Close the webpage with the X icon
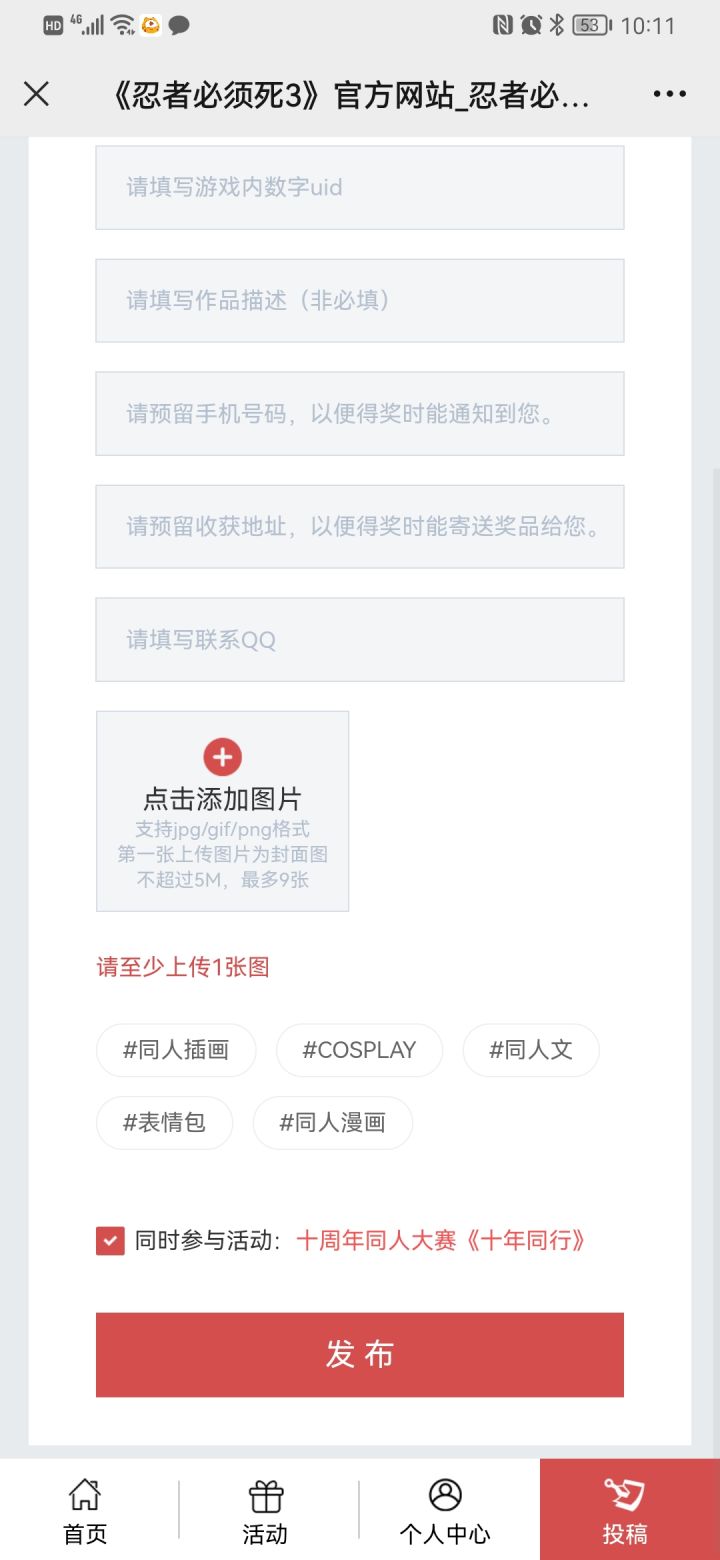 pyautogui.click(x=36, y=94)
